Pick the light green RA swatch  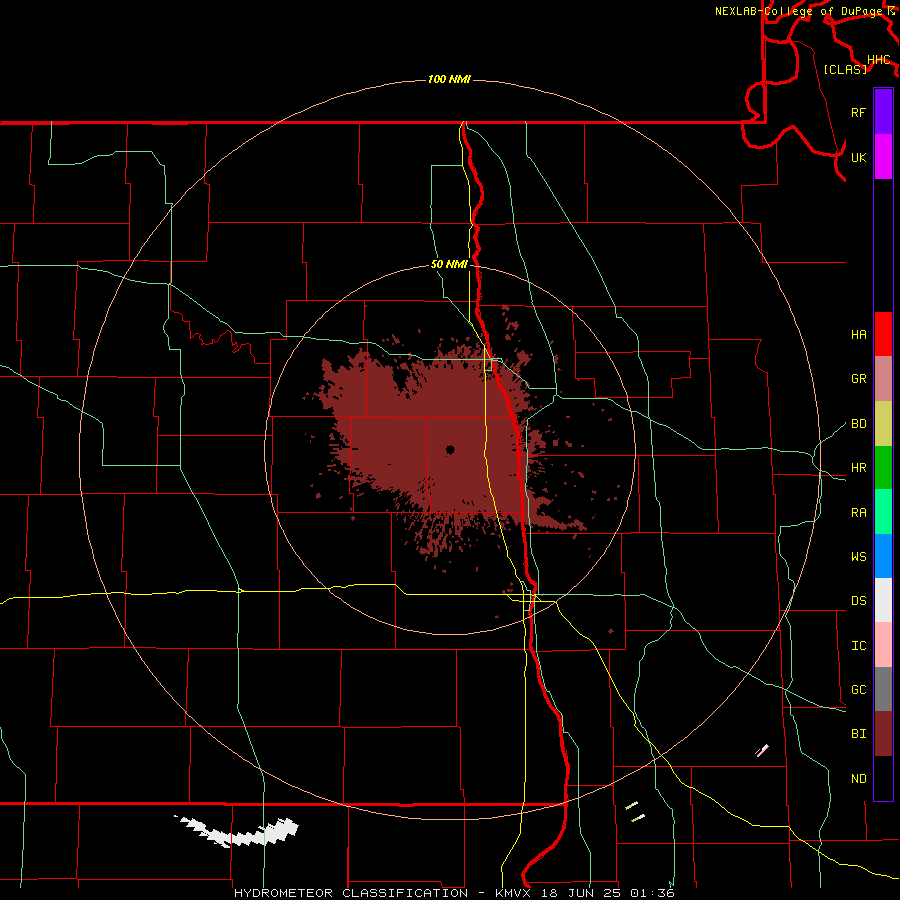tap(883, 512)
